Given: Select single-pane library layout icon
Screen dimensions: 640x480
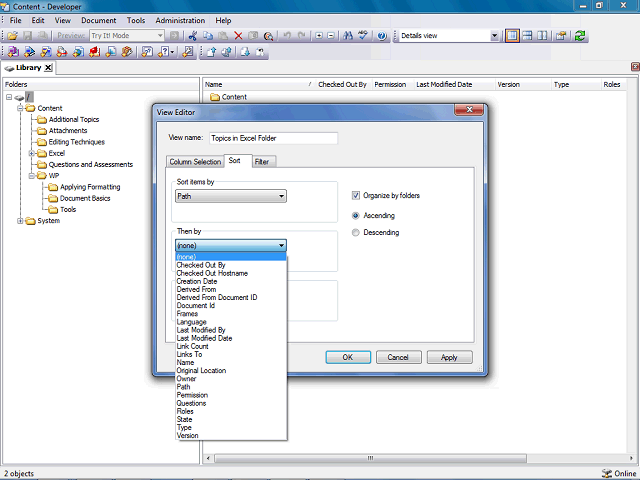Looking at the screenshot, I should pos(512,36).
